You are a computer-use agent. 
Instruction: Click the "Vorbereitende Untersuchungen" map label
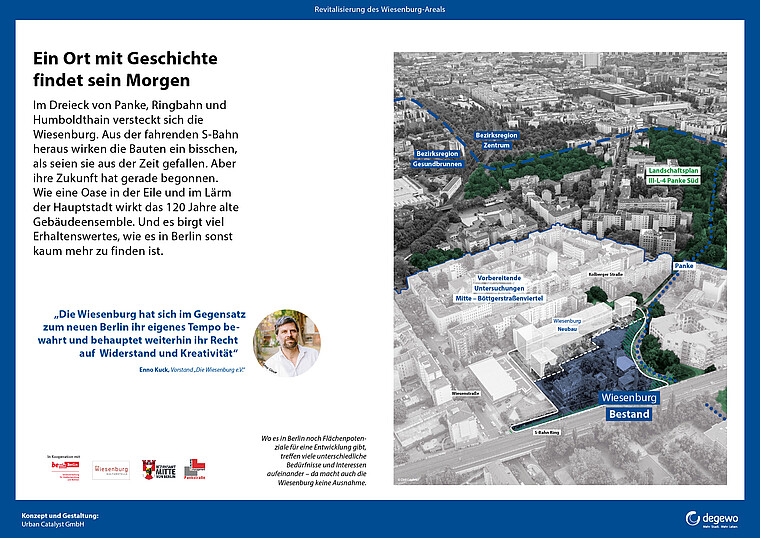click(499, 288)
